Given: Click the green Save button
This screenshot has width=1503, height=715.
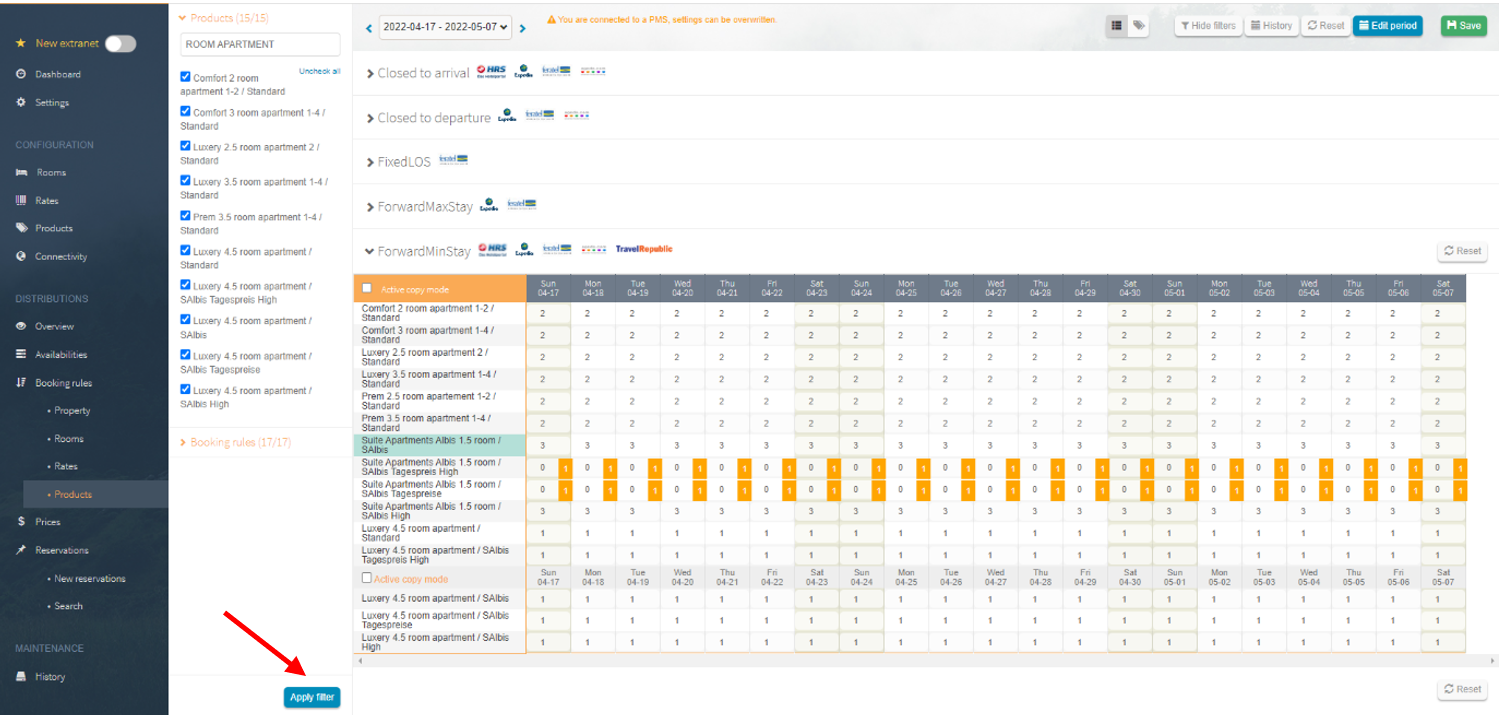Looking at the screenshot, I should [1464, 26].
